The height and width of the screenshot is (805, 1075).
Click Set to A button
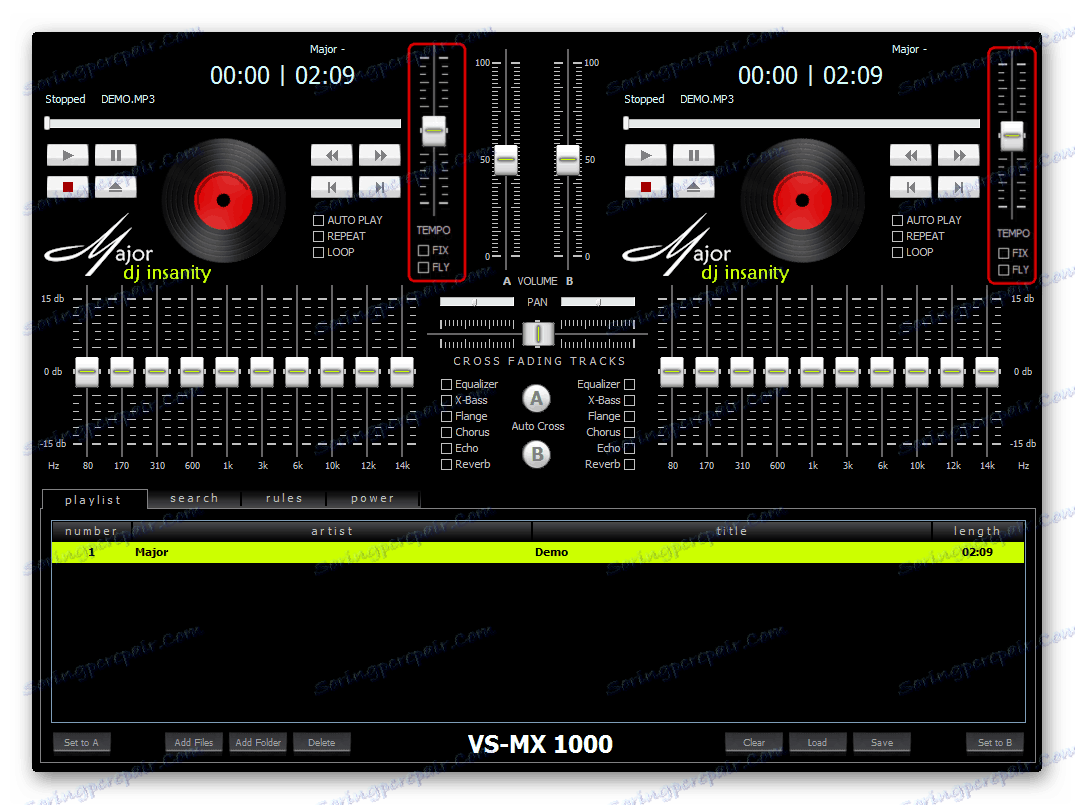(82, 743)
